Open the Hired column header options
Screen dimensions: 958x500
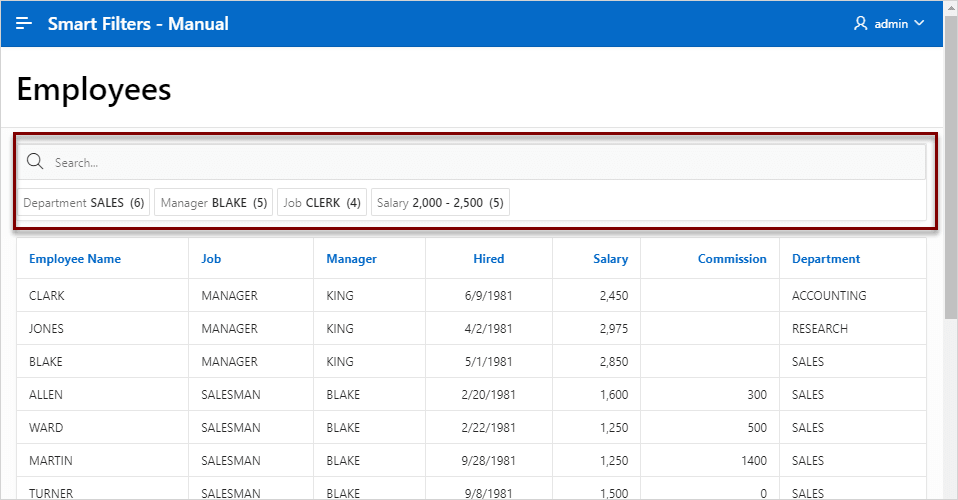[x=489, y=259]
